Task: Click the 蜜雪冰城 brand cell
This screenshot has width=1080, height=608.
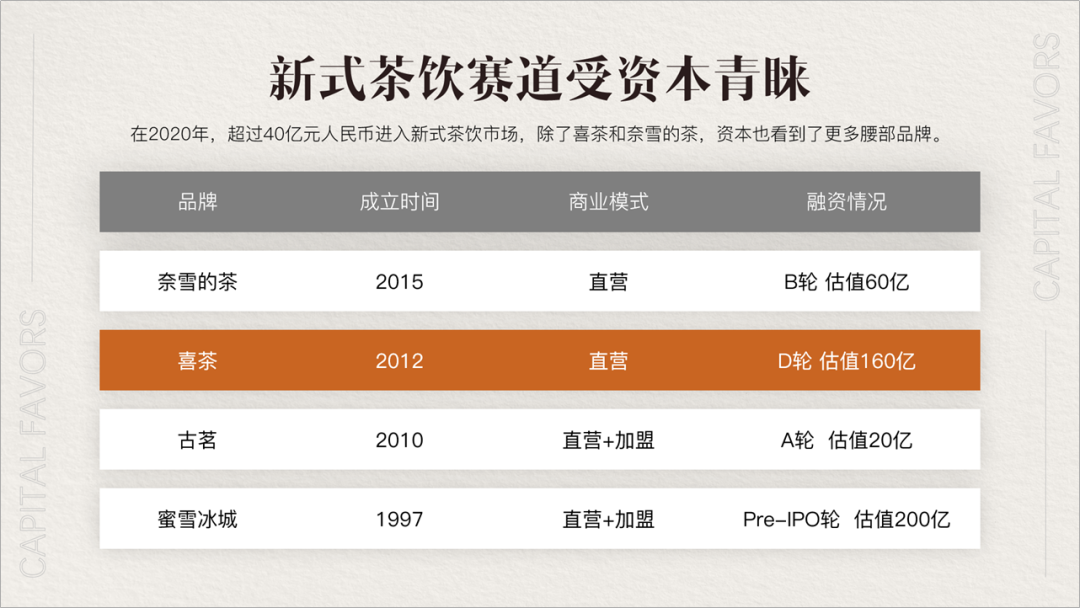Action: click(198, 519)
